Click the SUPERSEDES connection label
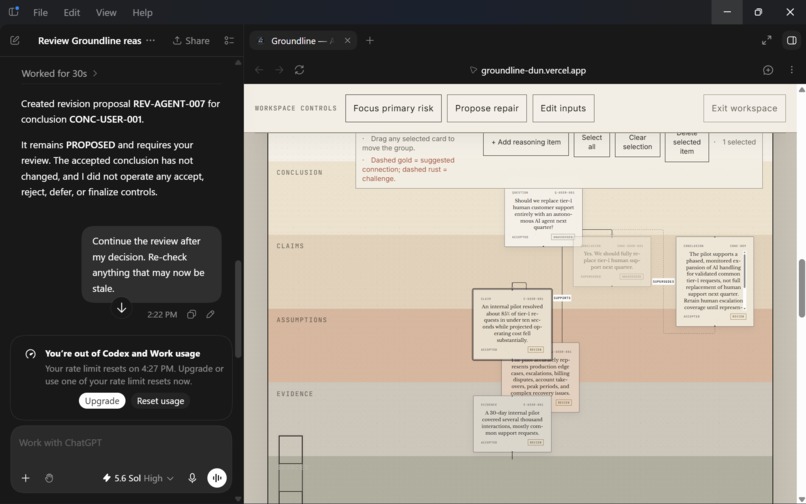The image size is (806, 504). coord(663,282)
